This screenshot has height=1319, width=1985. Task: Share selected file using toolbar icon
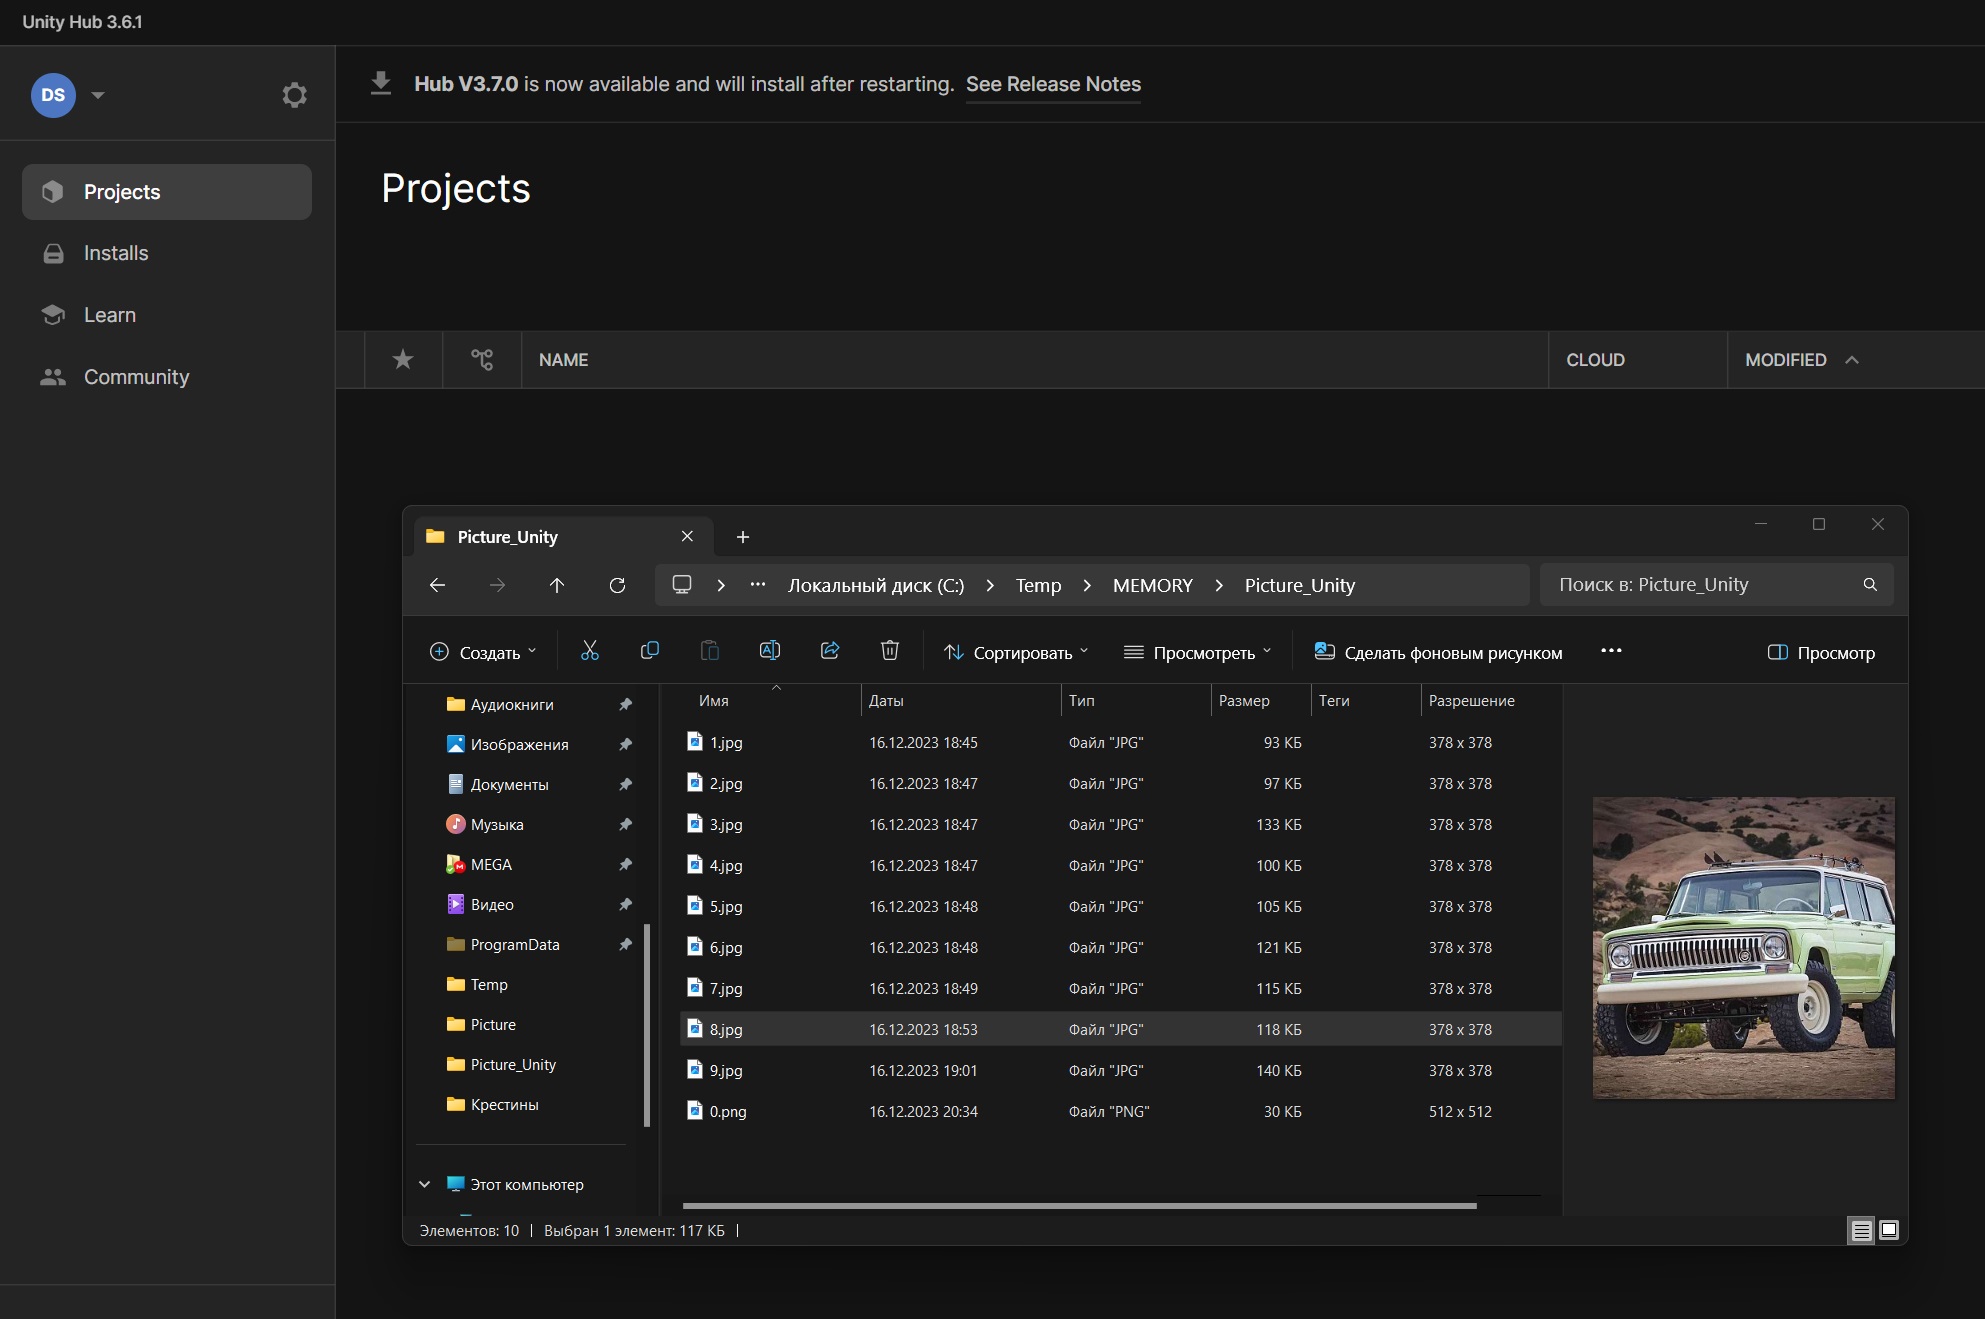pos(830,651)
